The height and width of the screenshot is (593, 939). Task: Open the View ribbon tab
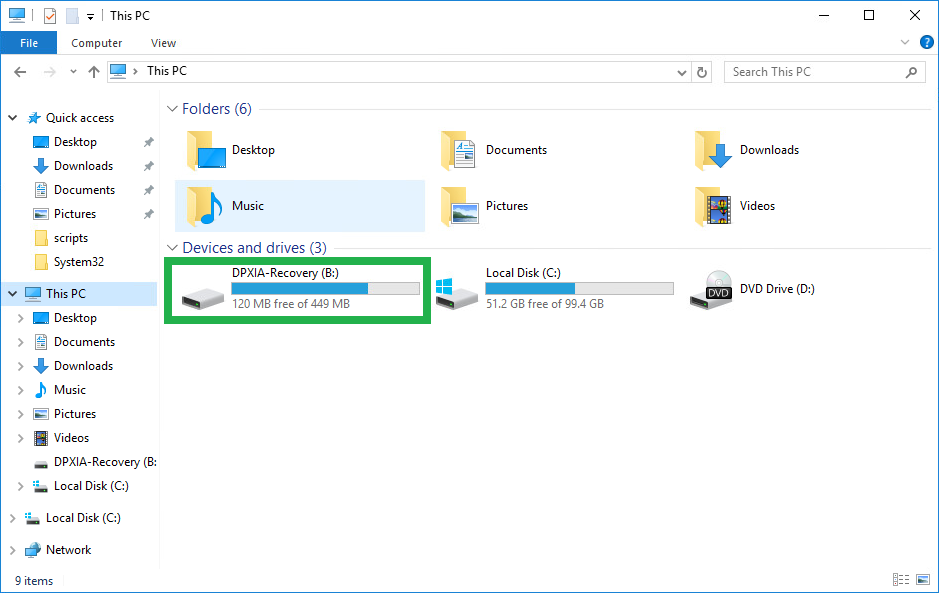click(163, 43)
